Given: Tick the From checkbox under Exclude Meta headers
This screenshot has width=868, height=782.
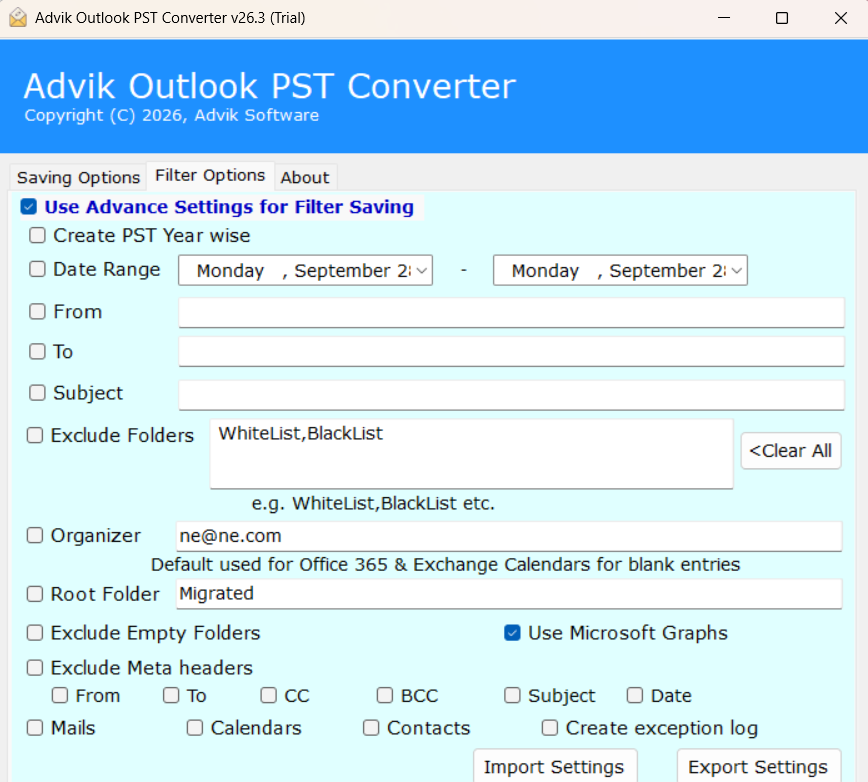Looking at the screenshot, I should pos(60,696).
